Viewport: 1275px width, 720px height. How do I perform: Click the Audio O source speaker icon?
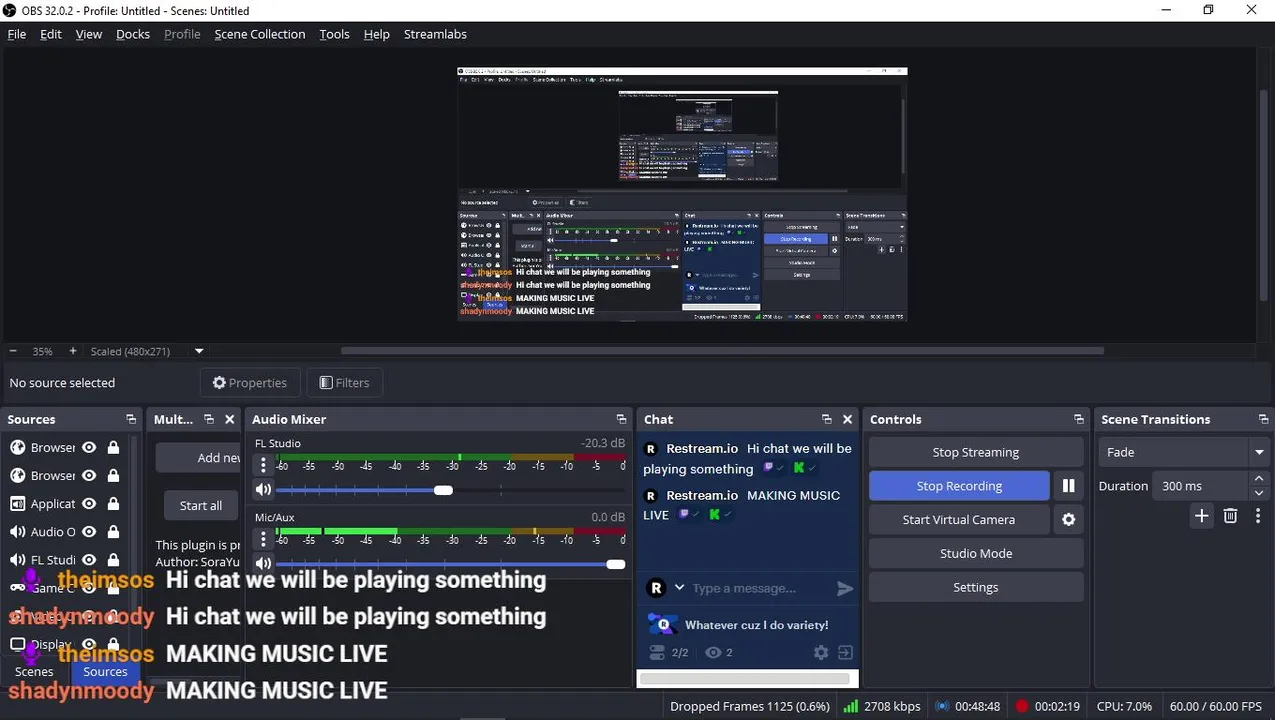(x=17, y=532)
